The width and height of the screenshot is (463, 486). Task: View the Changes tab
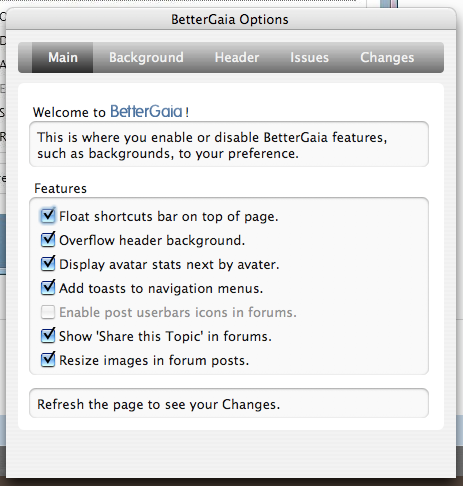pyautogui.click(x=387, y=57)
